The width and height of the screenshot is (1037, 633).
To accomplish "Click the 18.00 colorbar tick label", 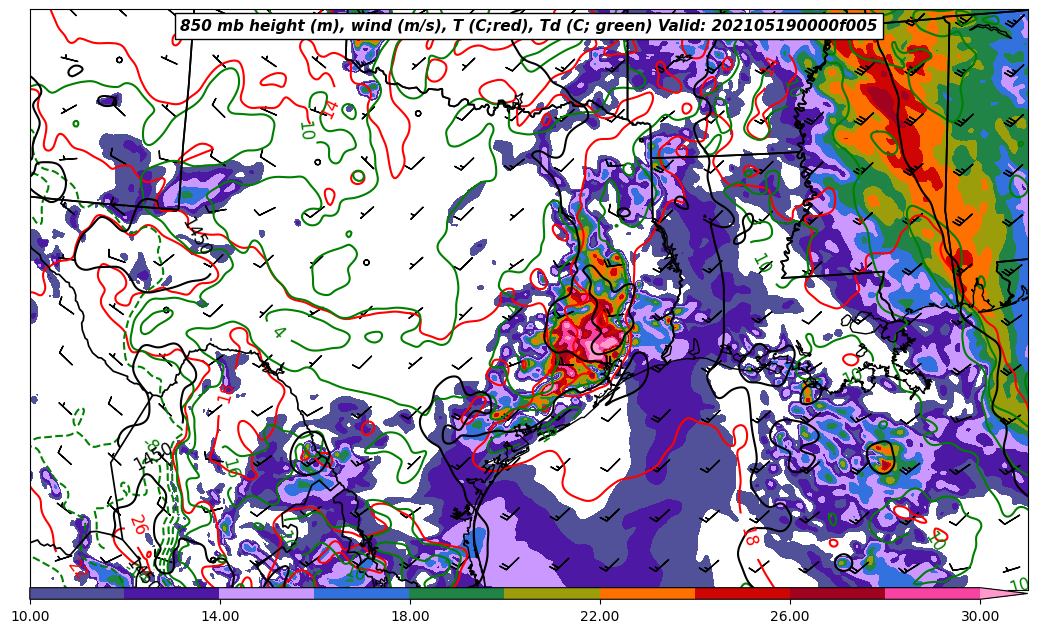I will pos(410,617).
